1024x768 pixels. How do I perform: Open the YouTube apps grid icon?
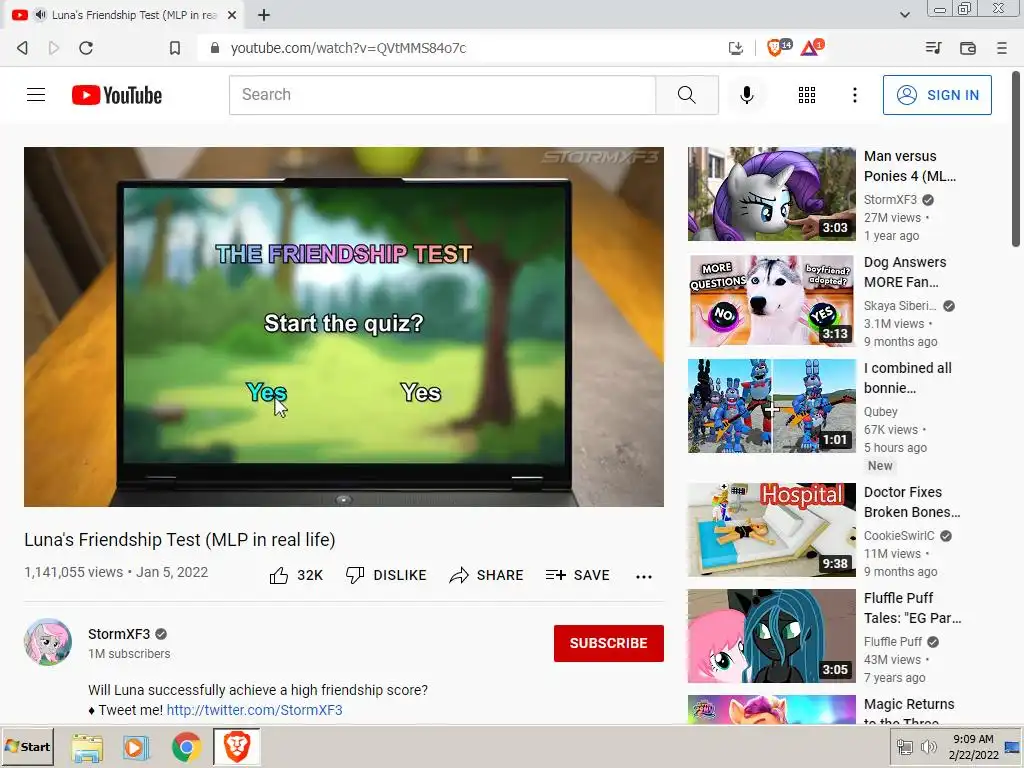pyautogui.click(x=807, y=95)
